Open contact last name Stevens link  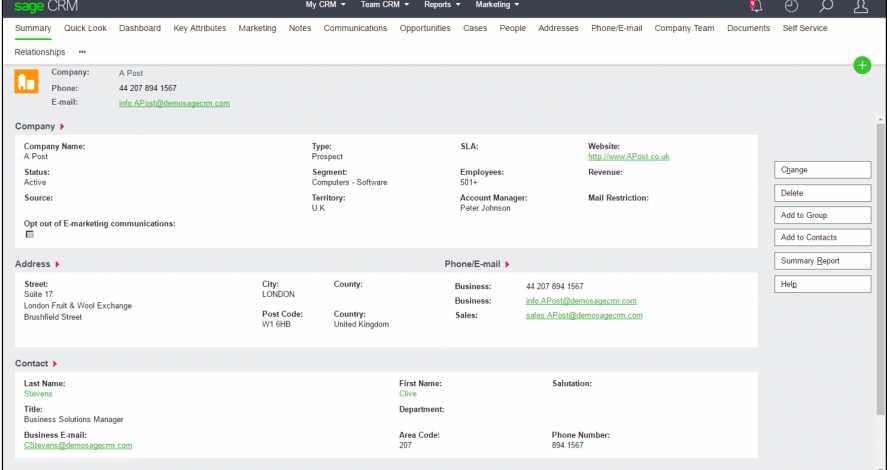38,394
